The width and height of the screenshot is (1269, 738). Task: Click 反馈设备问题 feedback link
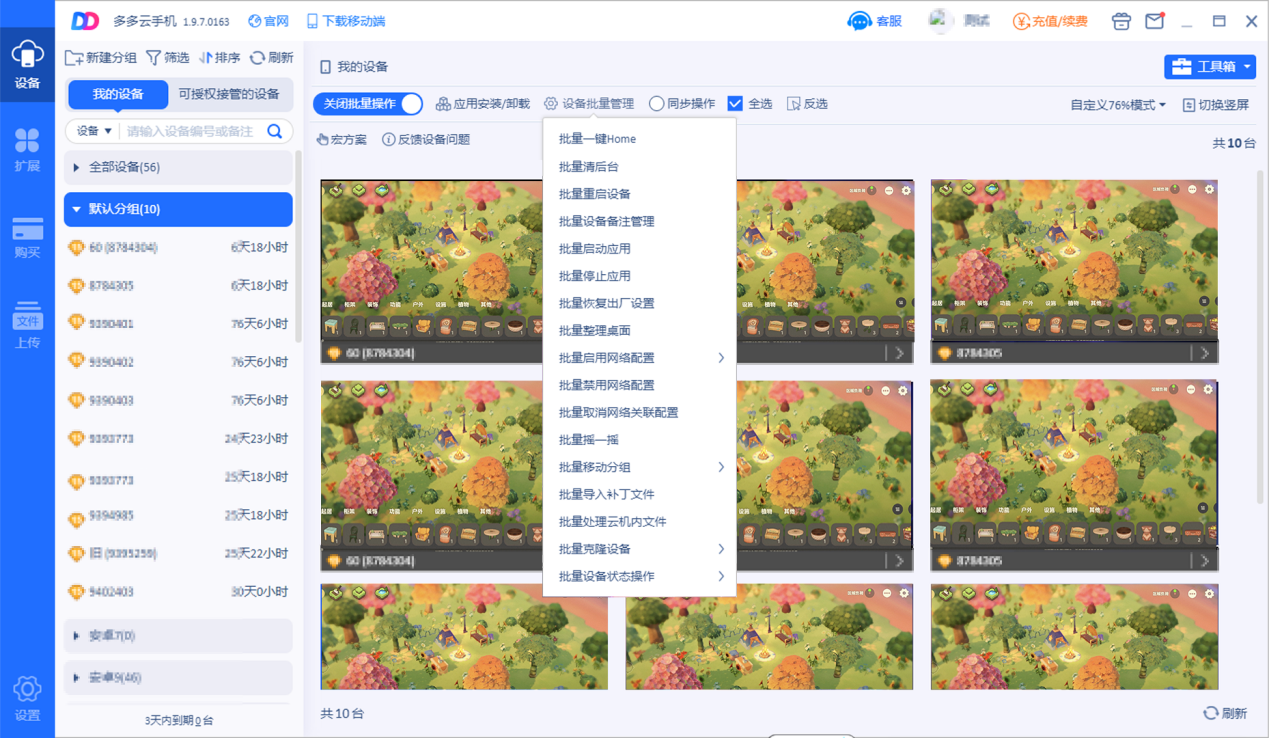coord(426,140)
